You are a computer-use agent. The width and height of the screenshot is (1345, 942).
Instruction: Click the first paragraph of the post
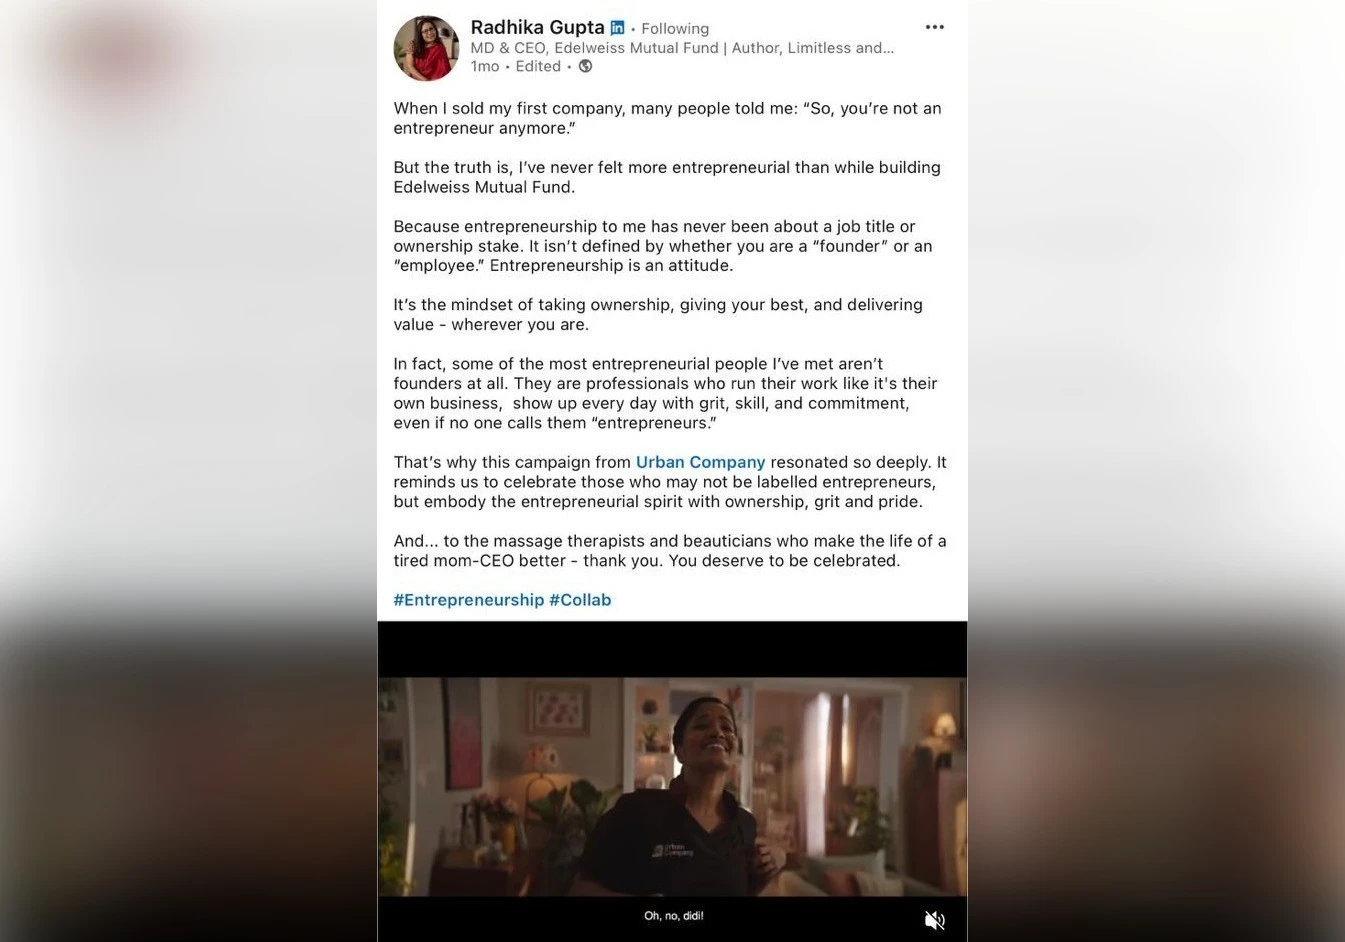667,118
